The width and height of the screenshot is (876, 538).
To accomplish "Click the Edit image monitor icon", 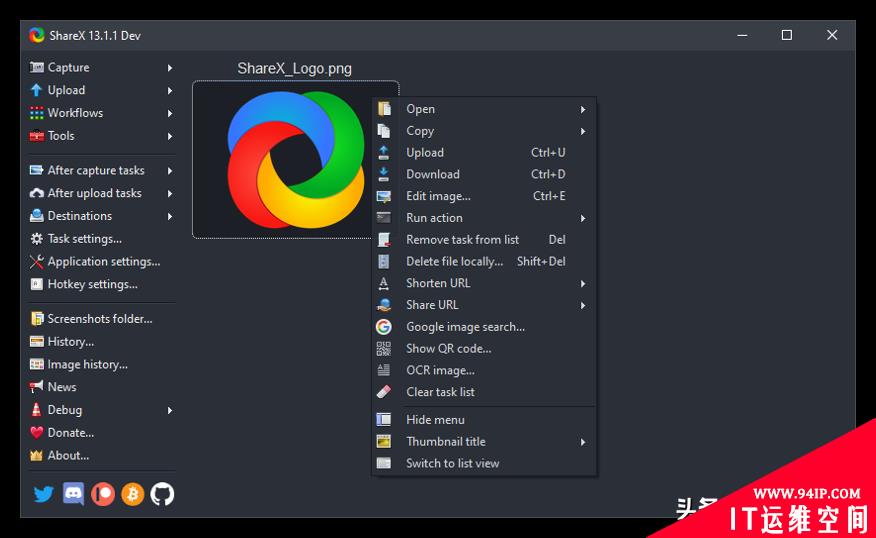I will (x=383, y=196).
